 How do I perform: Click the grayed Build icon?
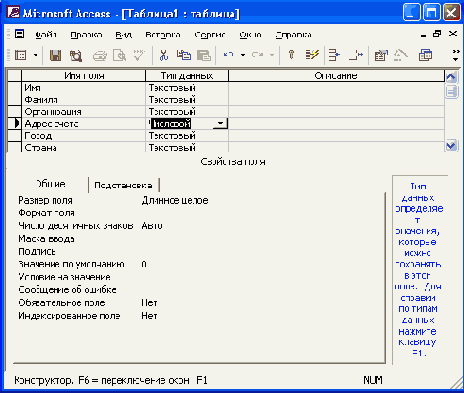(401, 55)
